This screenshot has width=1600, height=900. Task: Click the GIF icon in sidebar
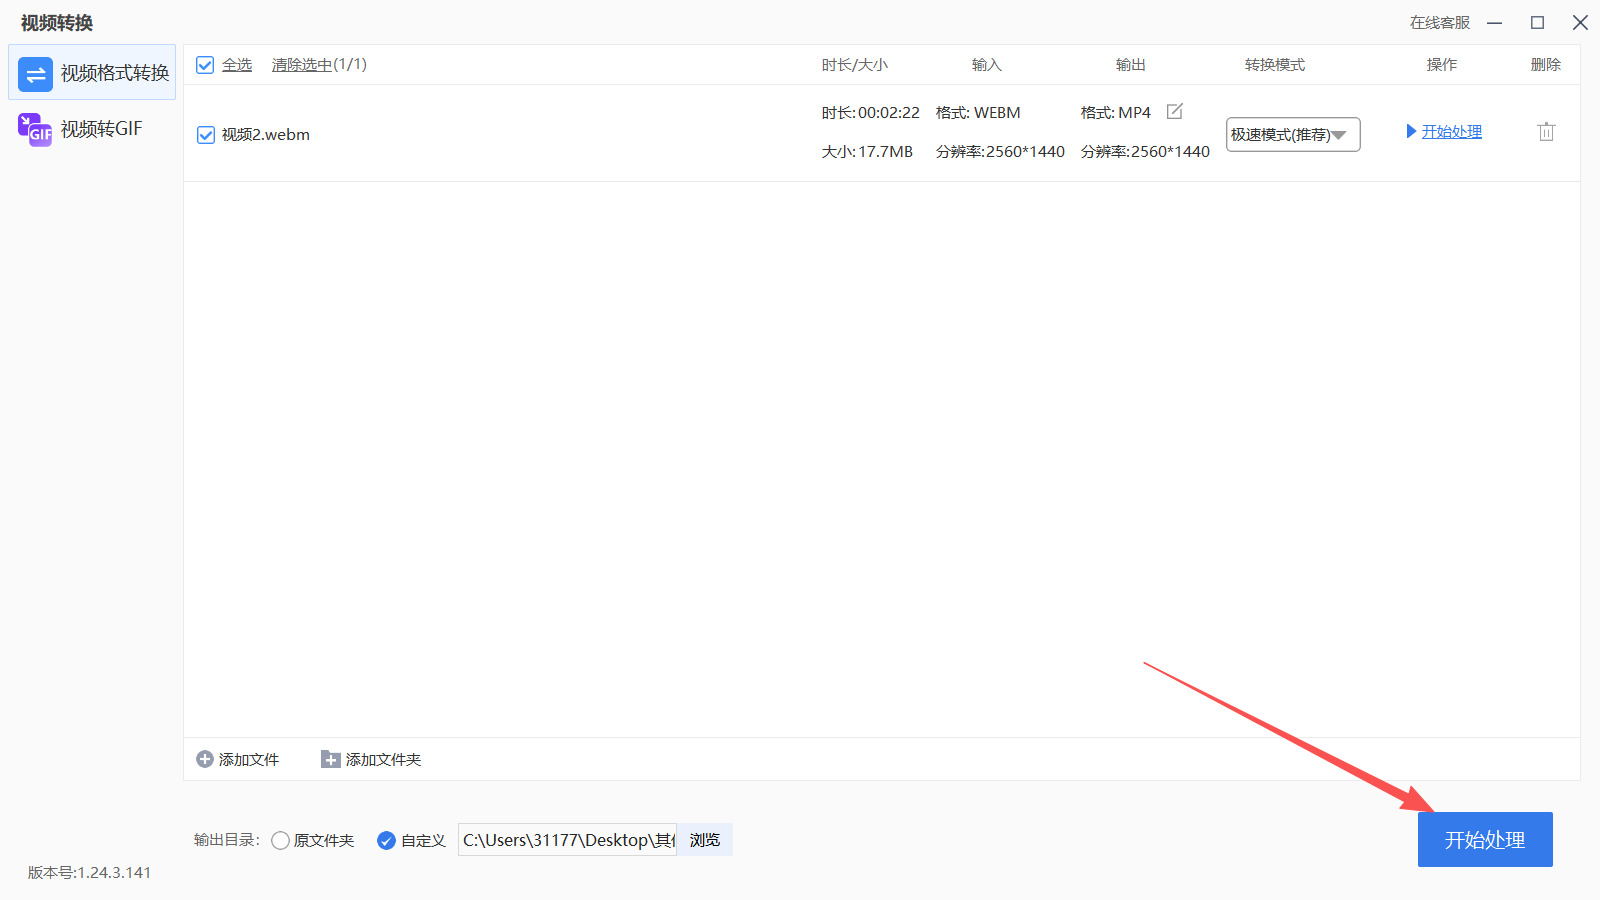pos(35,130)
